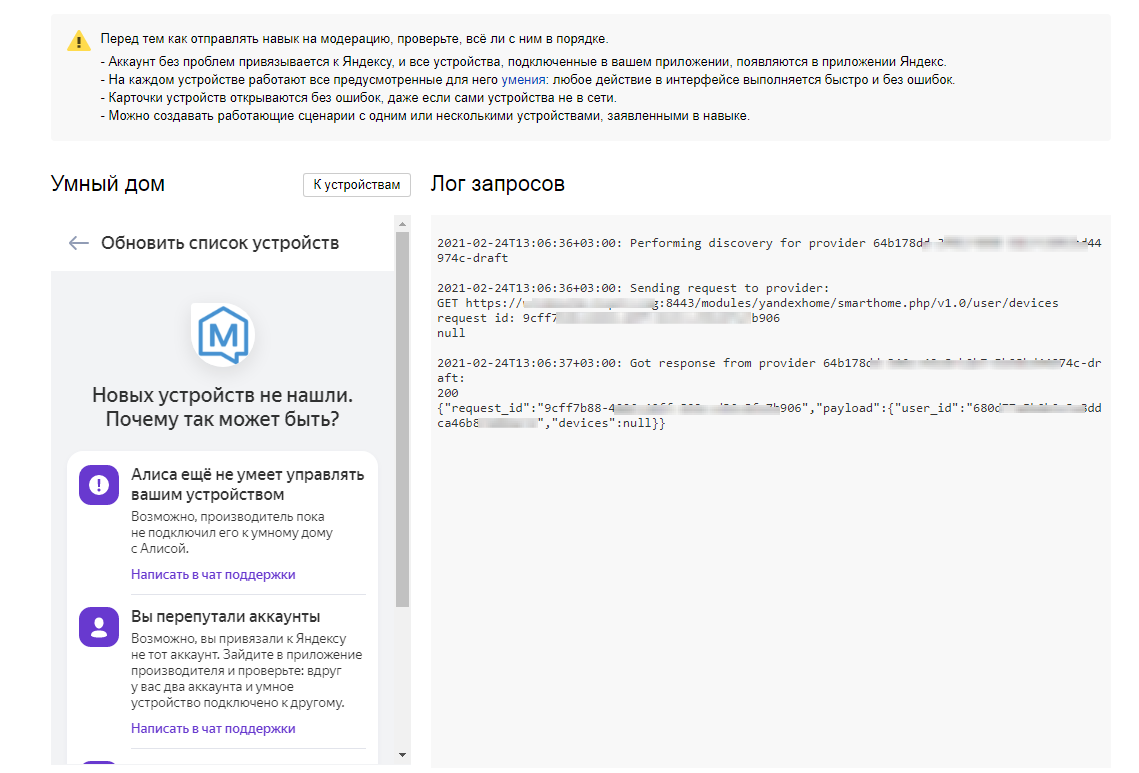Follow the умения link in the notice
The image size is (1139, 773).
[x=523, y=80]
